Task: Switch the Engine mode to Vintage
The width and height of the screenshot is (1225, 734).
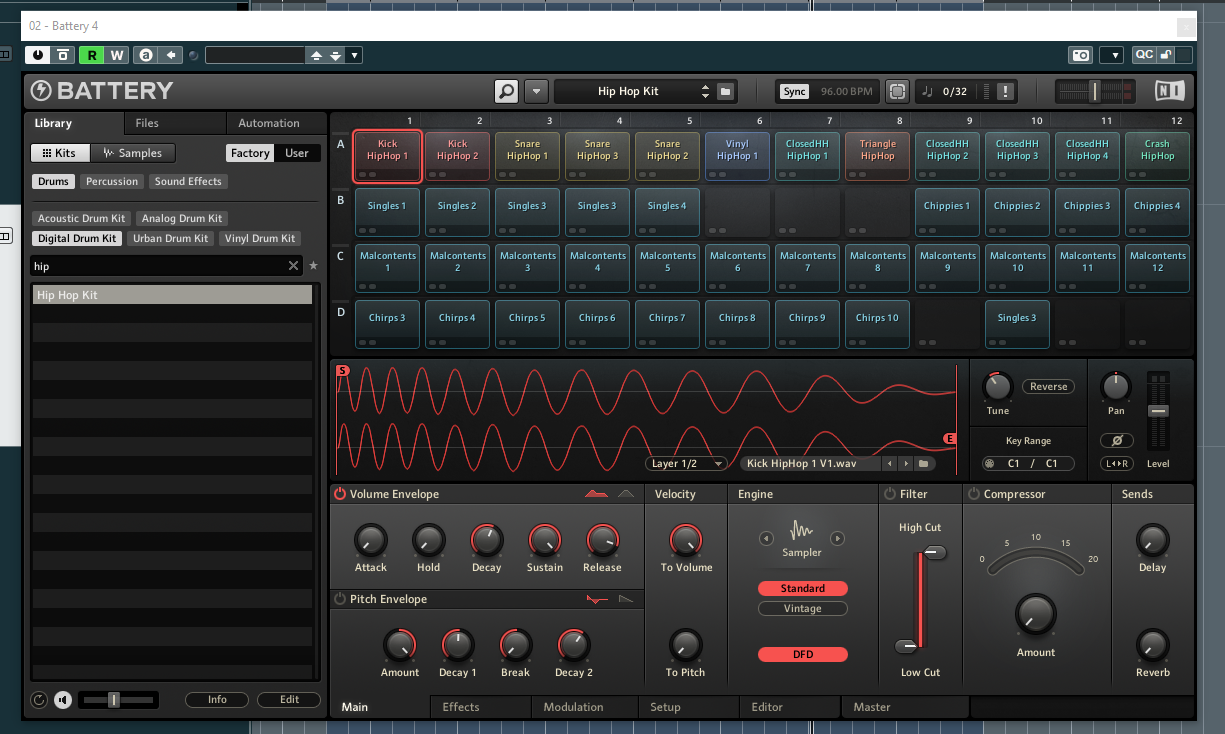Action: 802,608
